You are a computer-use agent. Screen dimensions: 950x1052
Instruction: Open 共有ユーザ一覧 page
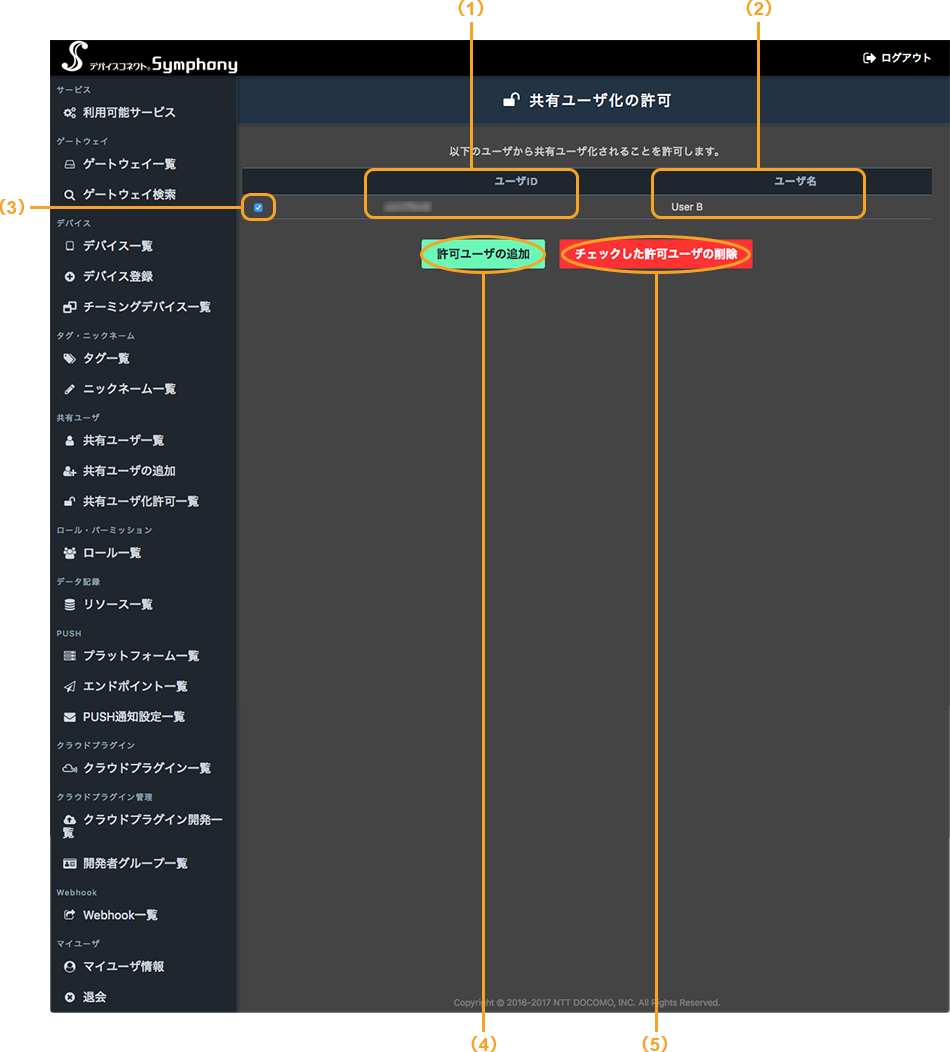tap(123, 441)
